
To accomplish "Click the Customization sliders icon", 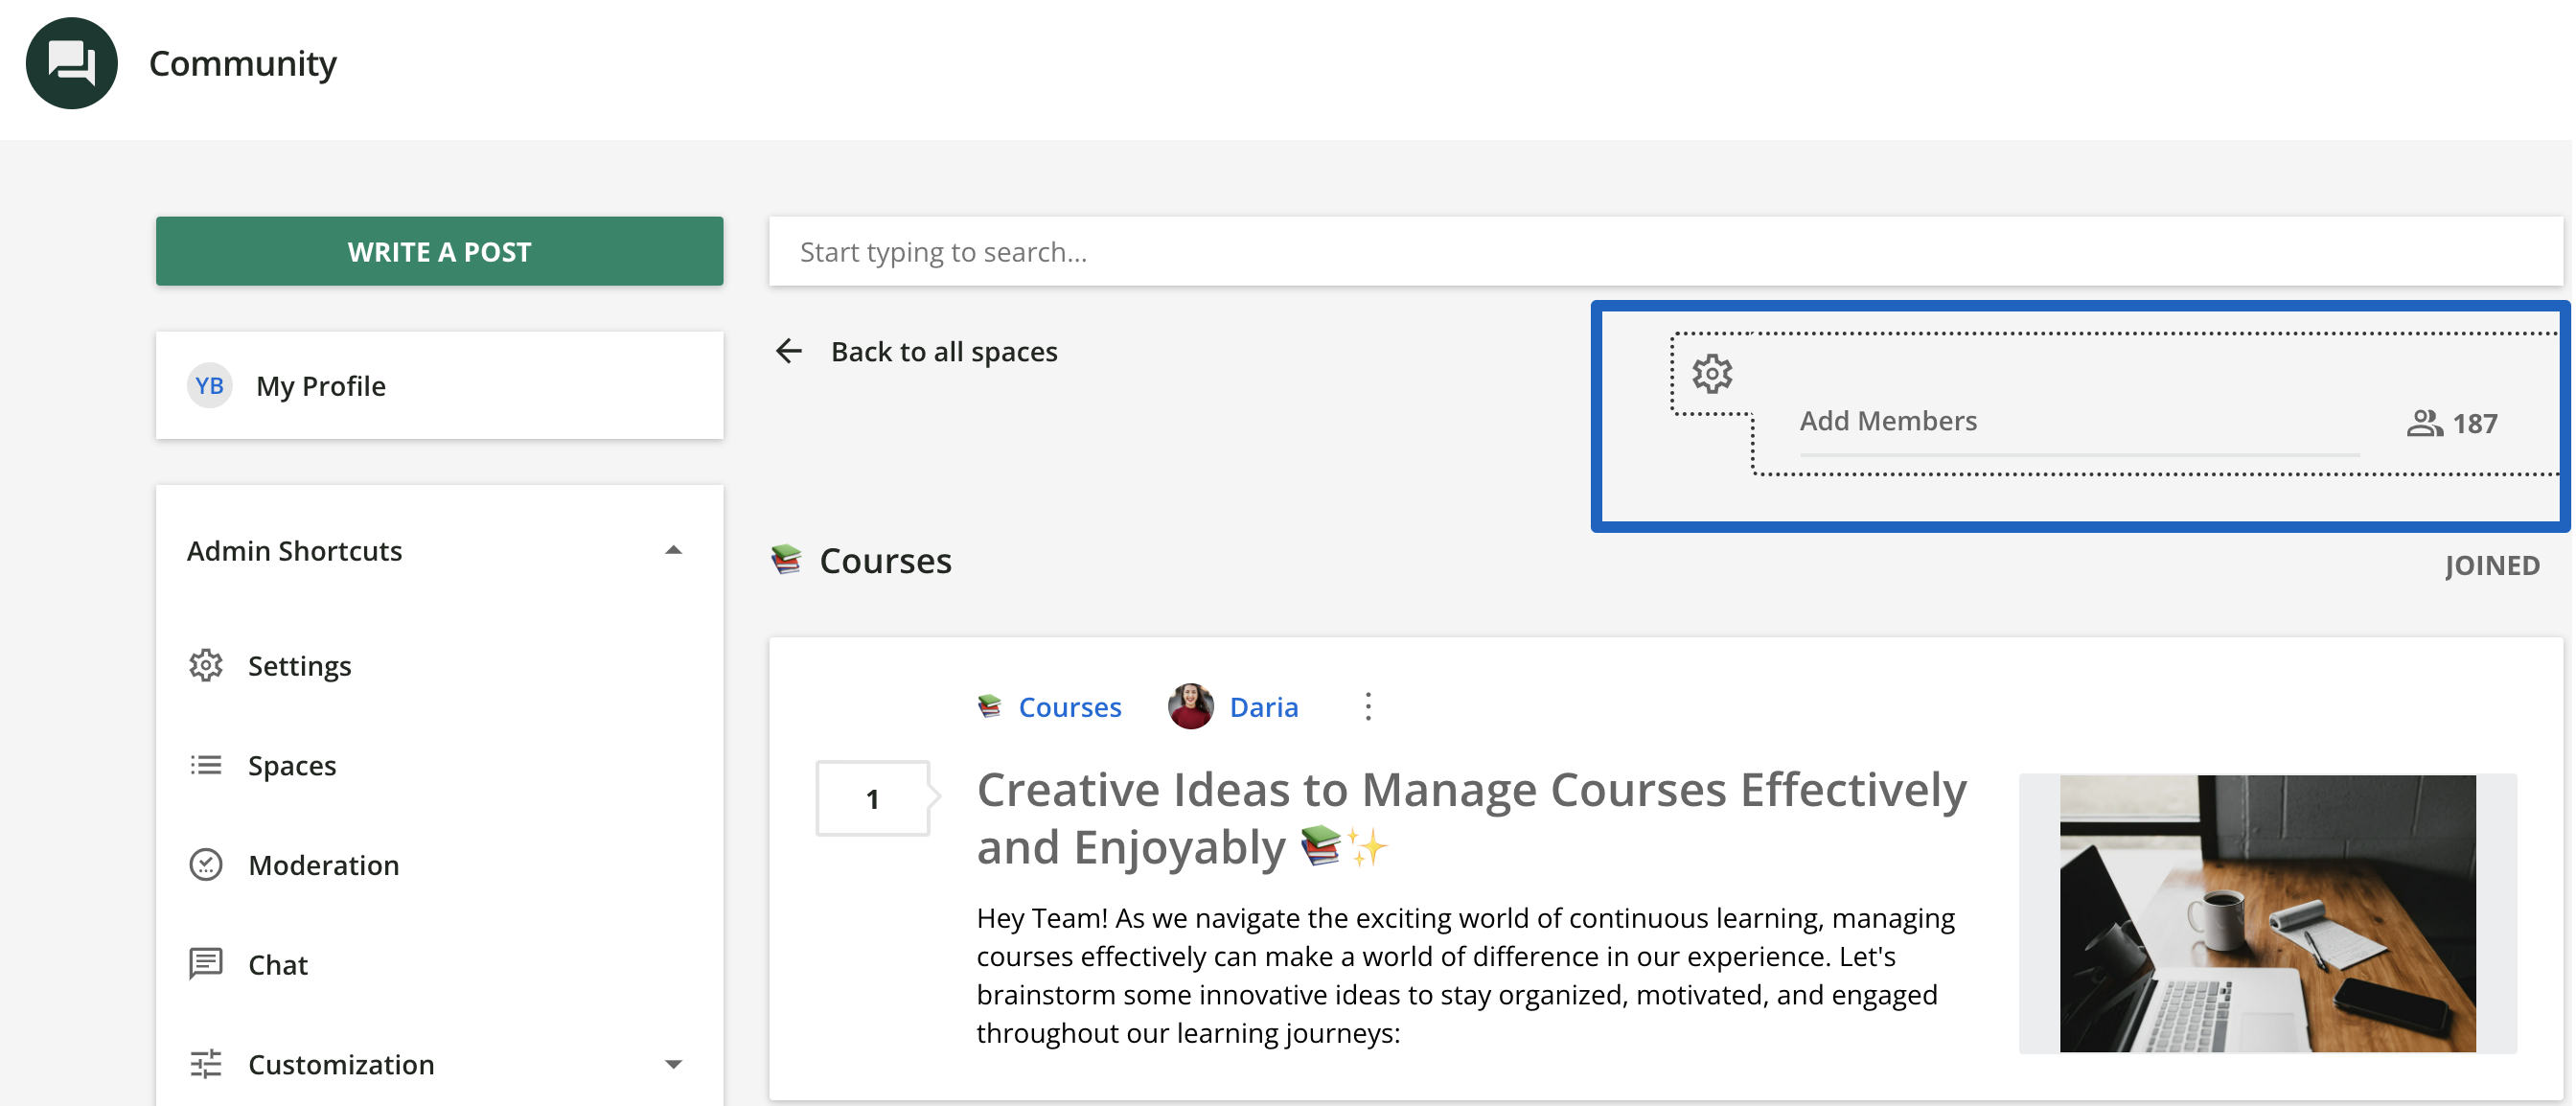I will (x=206, y=1064).
